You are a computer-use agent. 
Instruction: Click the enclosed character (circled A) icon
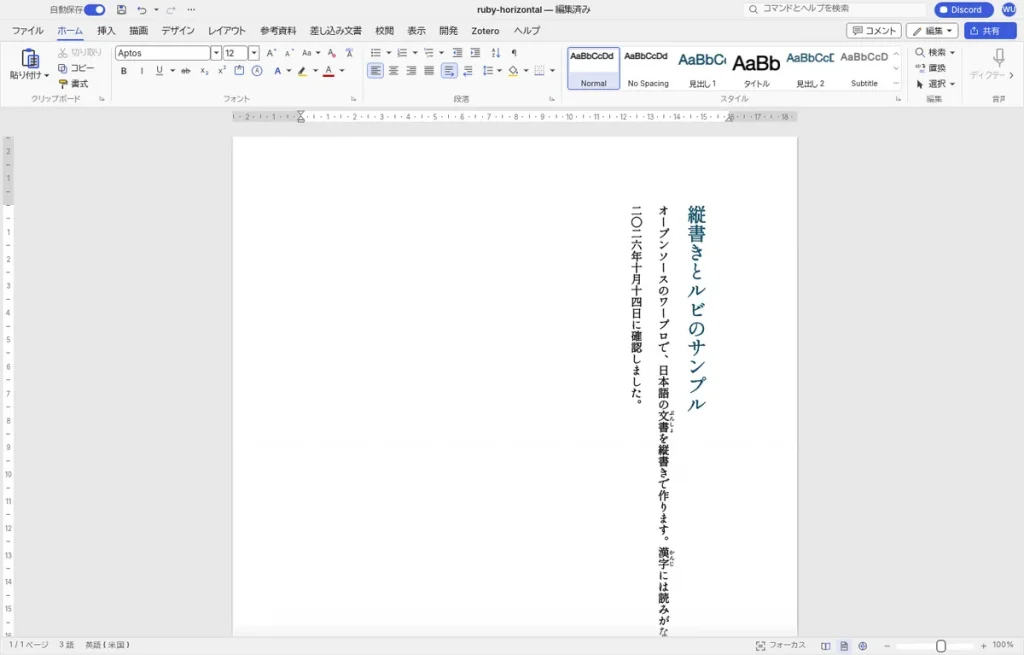[257, 71]
